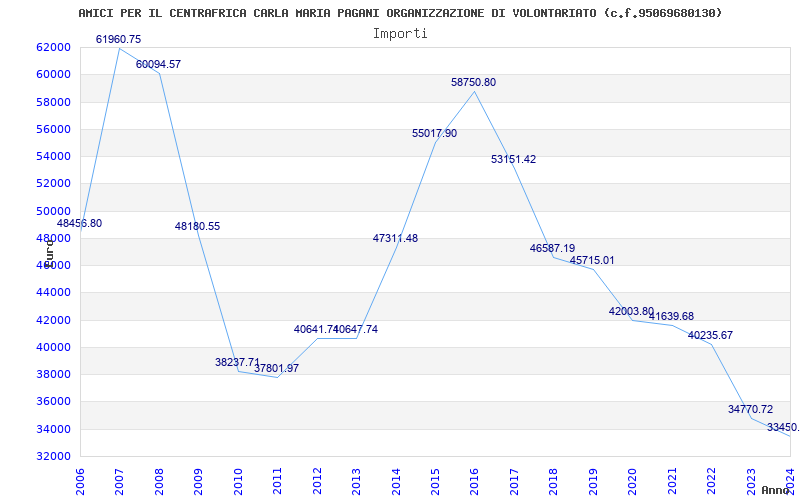Click the 2014 x-axis year label
800x500 pixels.
pyautogui.click(x=395, y=480)
